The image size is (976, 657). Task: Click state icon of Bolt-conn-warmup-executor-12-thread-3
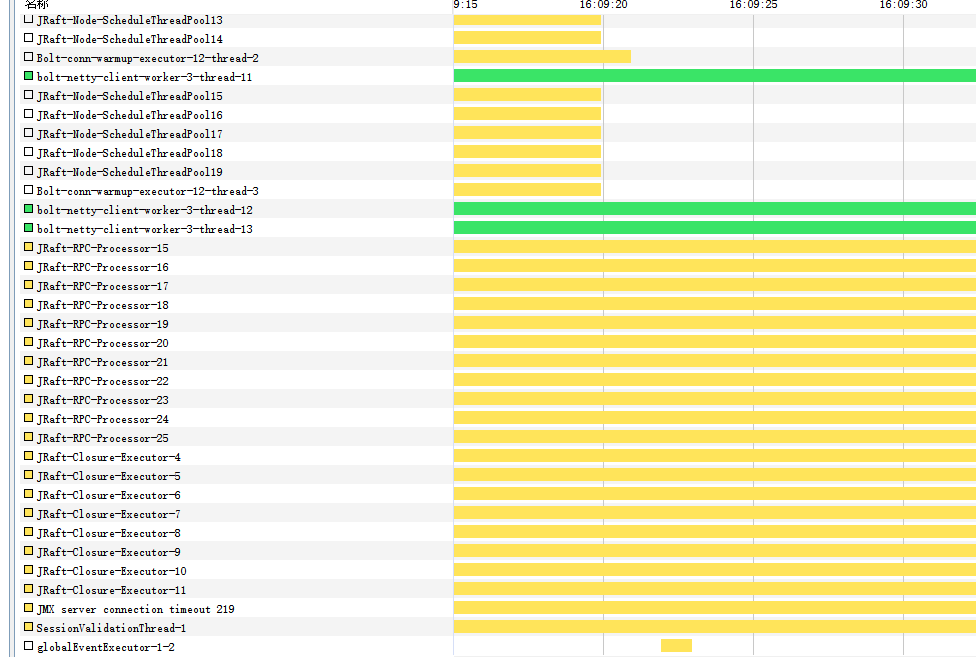28,190
